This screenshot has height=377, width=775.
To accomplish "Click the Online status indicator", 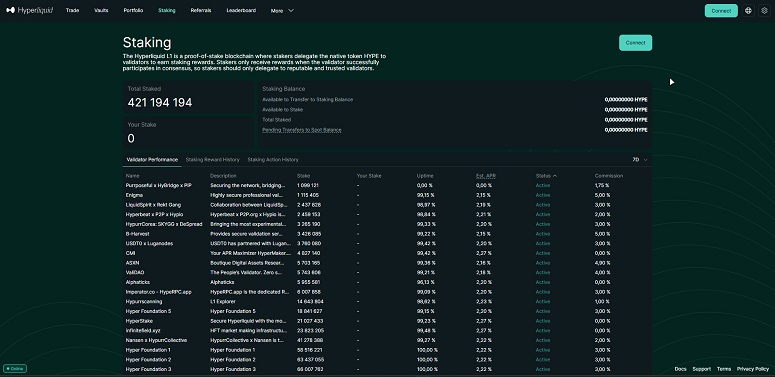I will click(x=15, y=369).
